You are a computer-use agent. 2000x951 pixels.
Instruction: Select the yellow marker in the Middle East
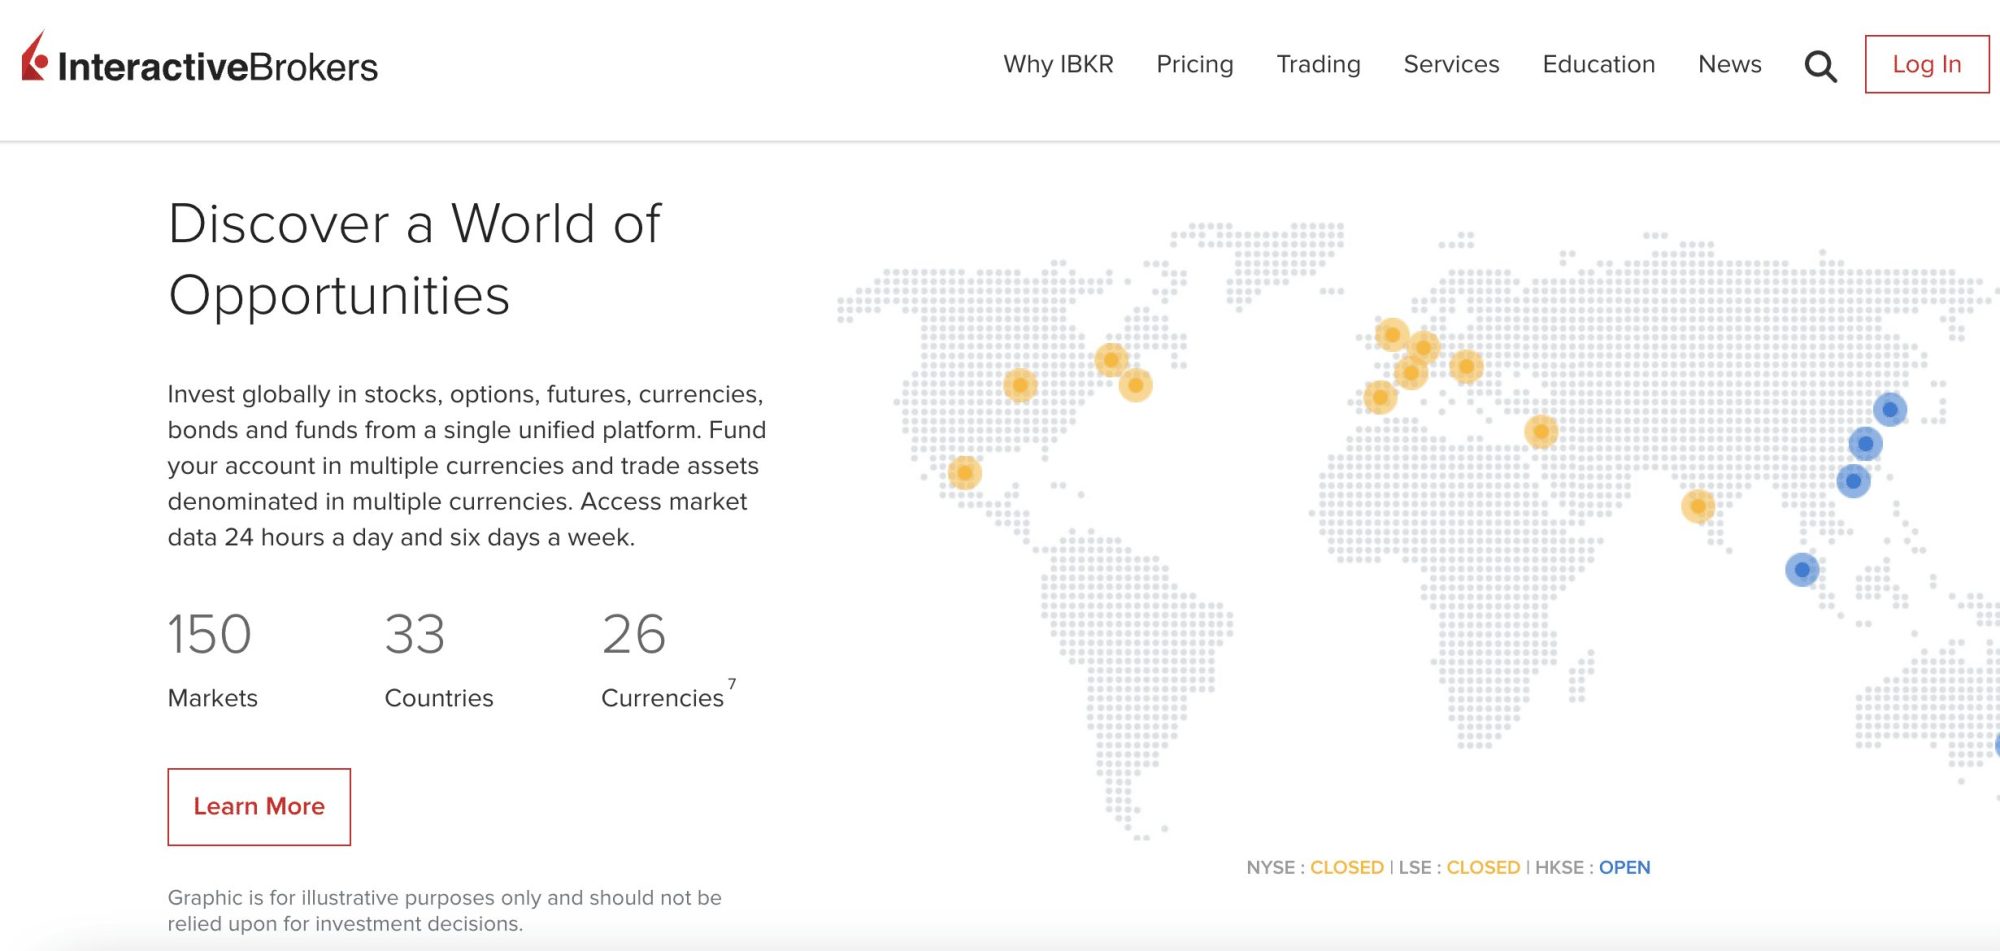click(x=1541, y=432)
